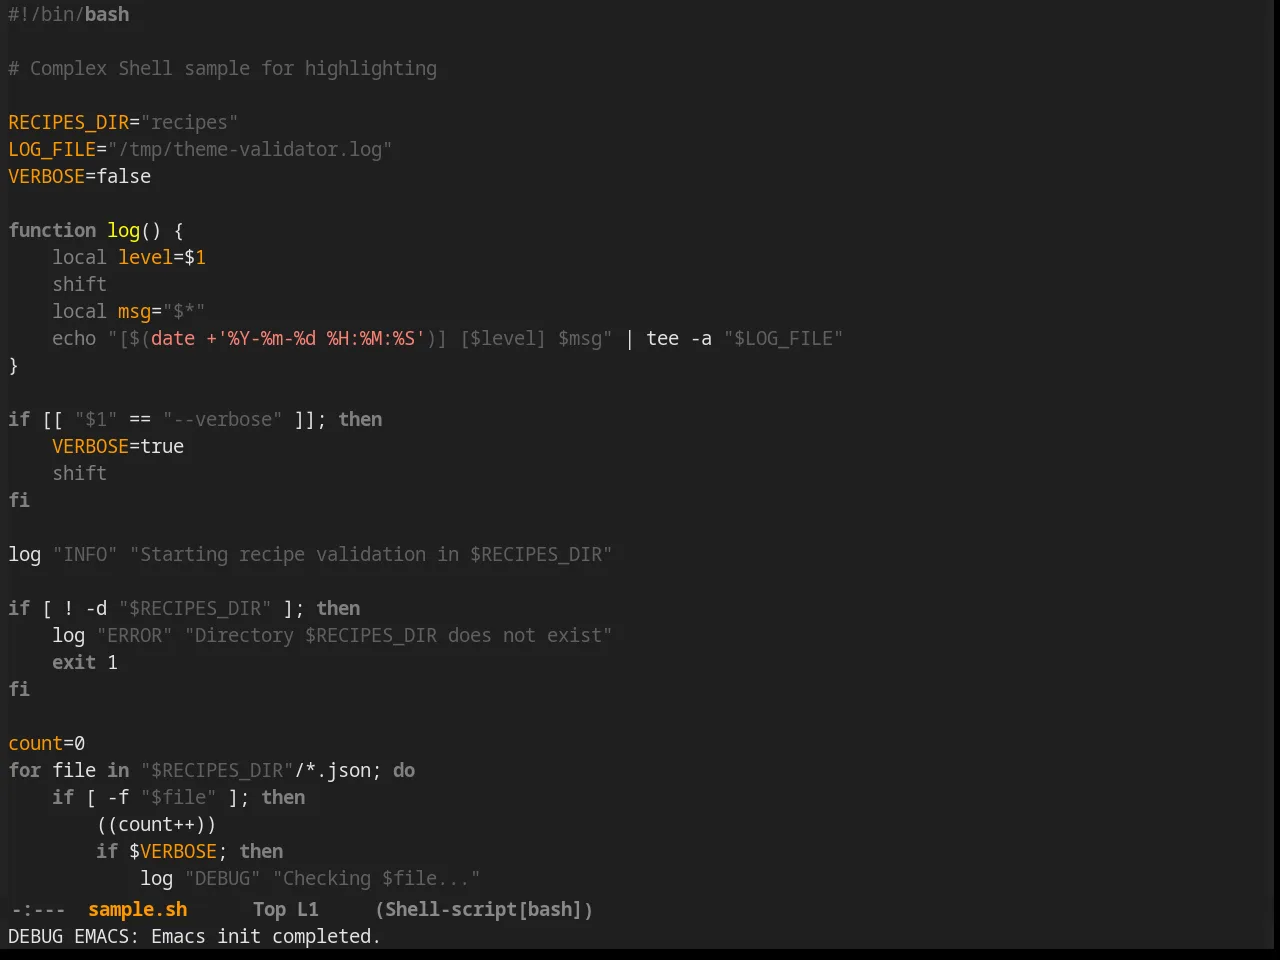Click 'tee -a' in the echo line
Image resolution: width=1280 pixels, height=960 pixels.
(679, 338)
